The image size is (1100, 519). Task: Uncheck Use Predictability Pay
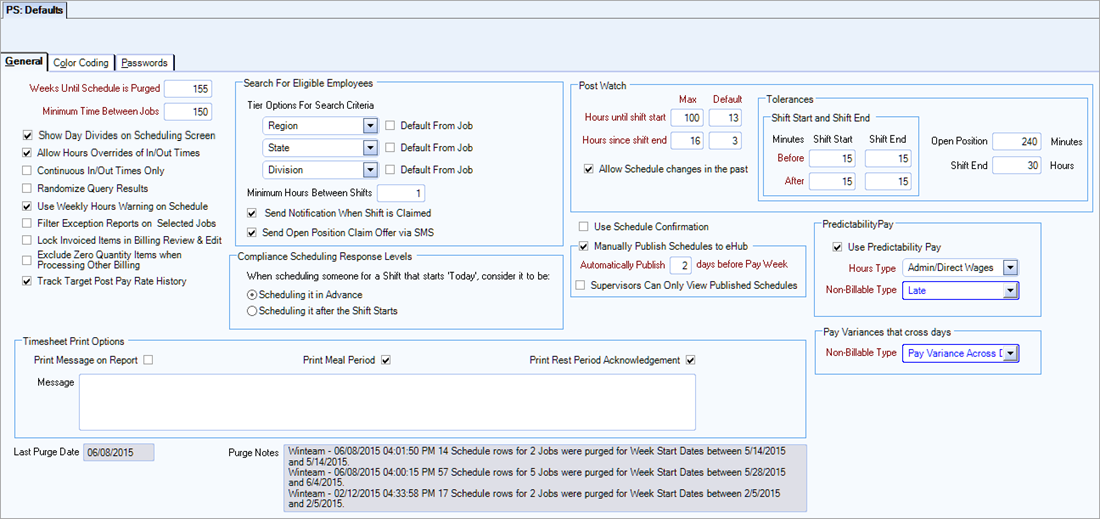click(x=837, y=247)
